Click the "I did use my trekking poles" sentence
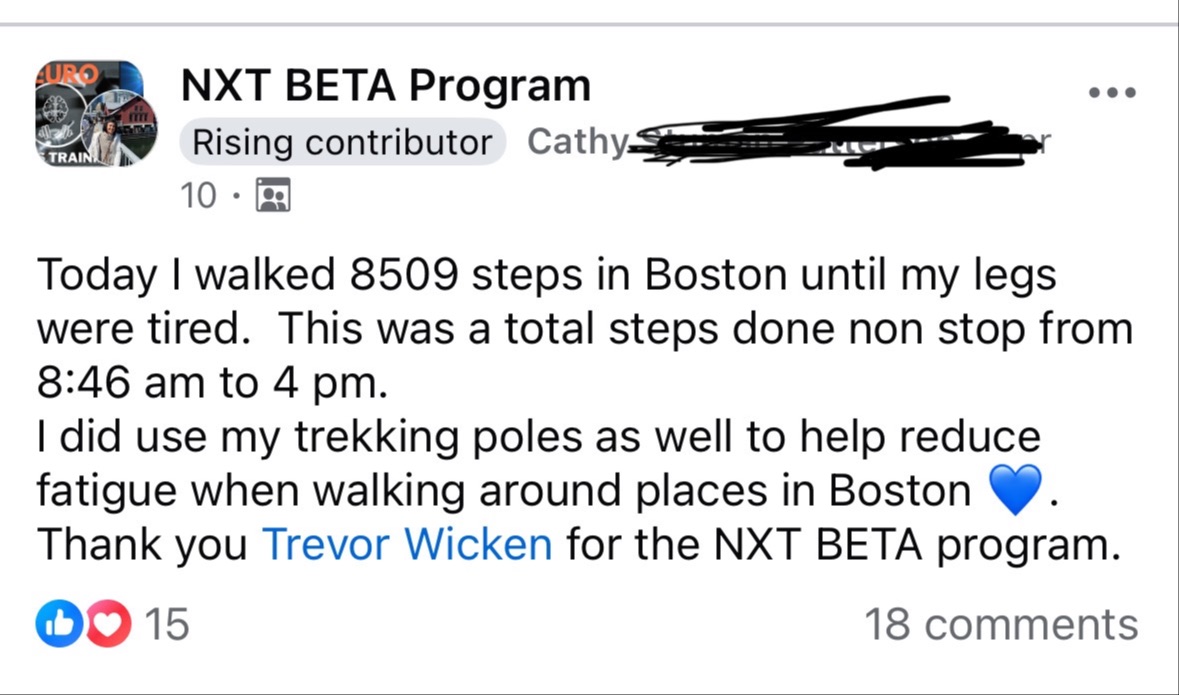The height and width of the screenshot is (695, 1179). pos(538,437)
